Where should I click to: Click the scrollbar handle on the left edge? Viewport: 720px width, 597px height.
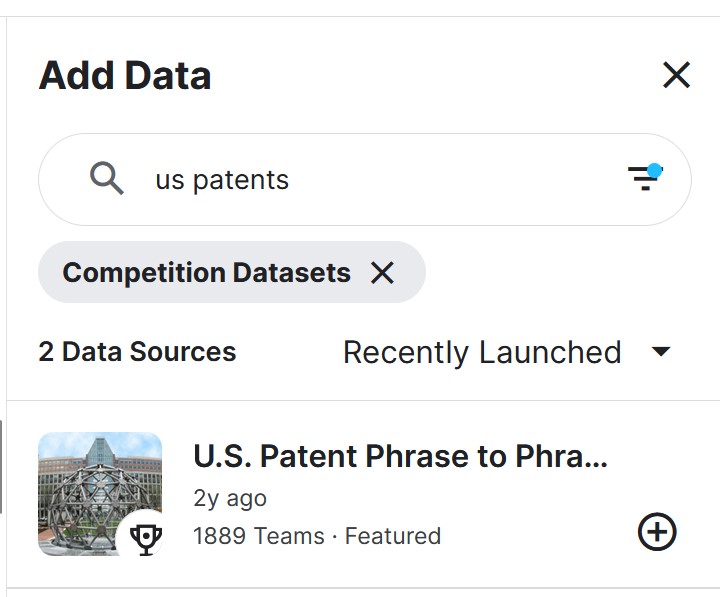pos(1,467)
